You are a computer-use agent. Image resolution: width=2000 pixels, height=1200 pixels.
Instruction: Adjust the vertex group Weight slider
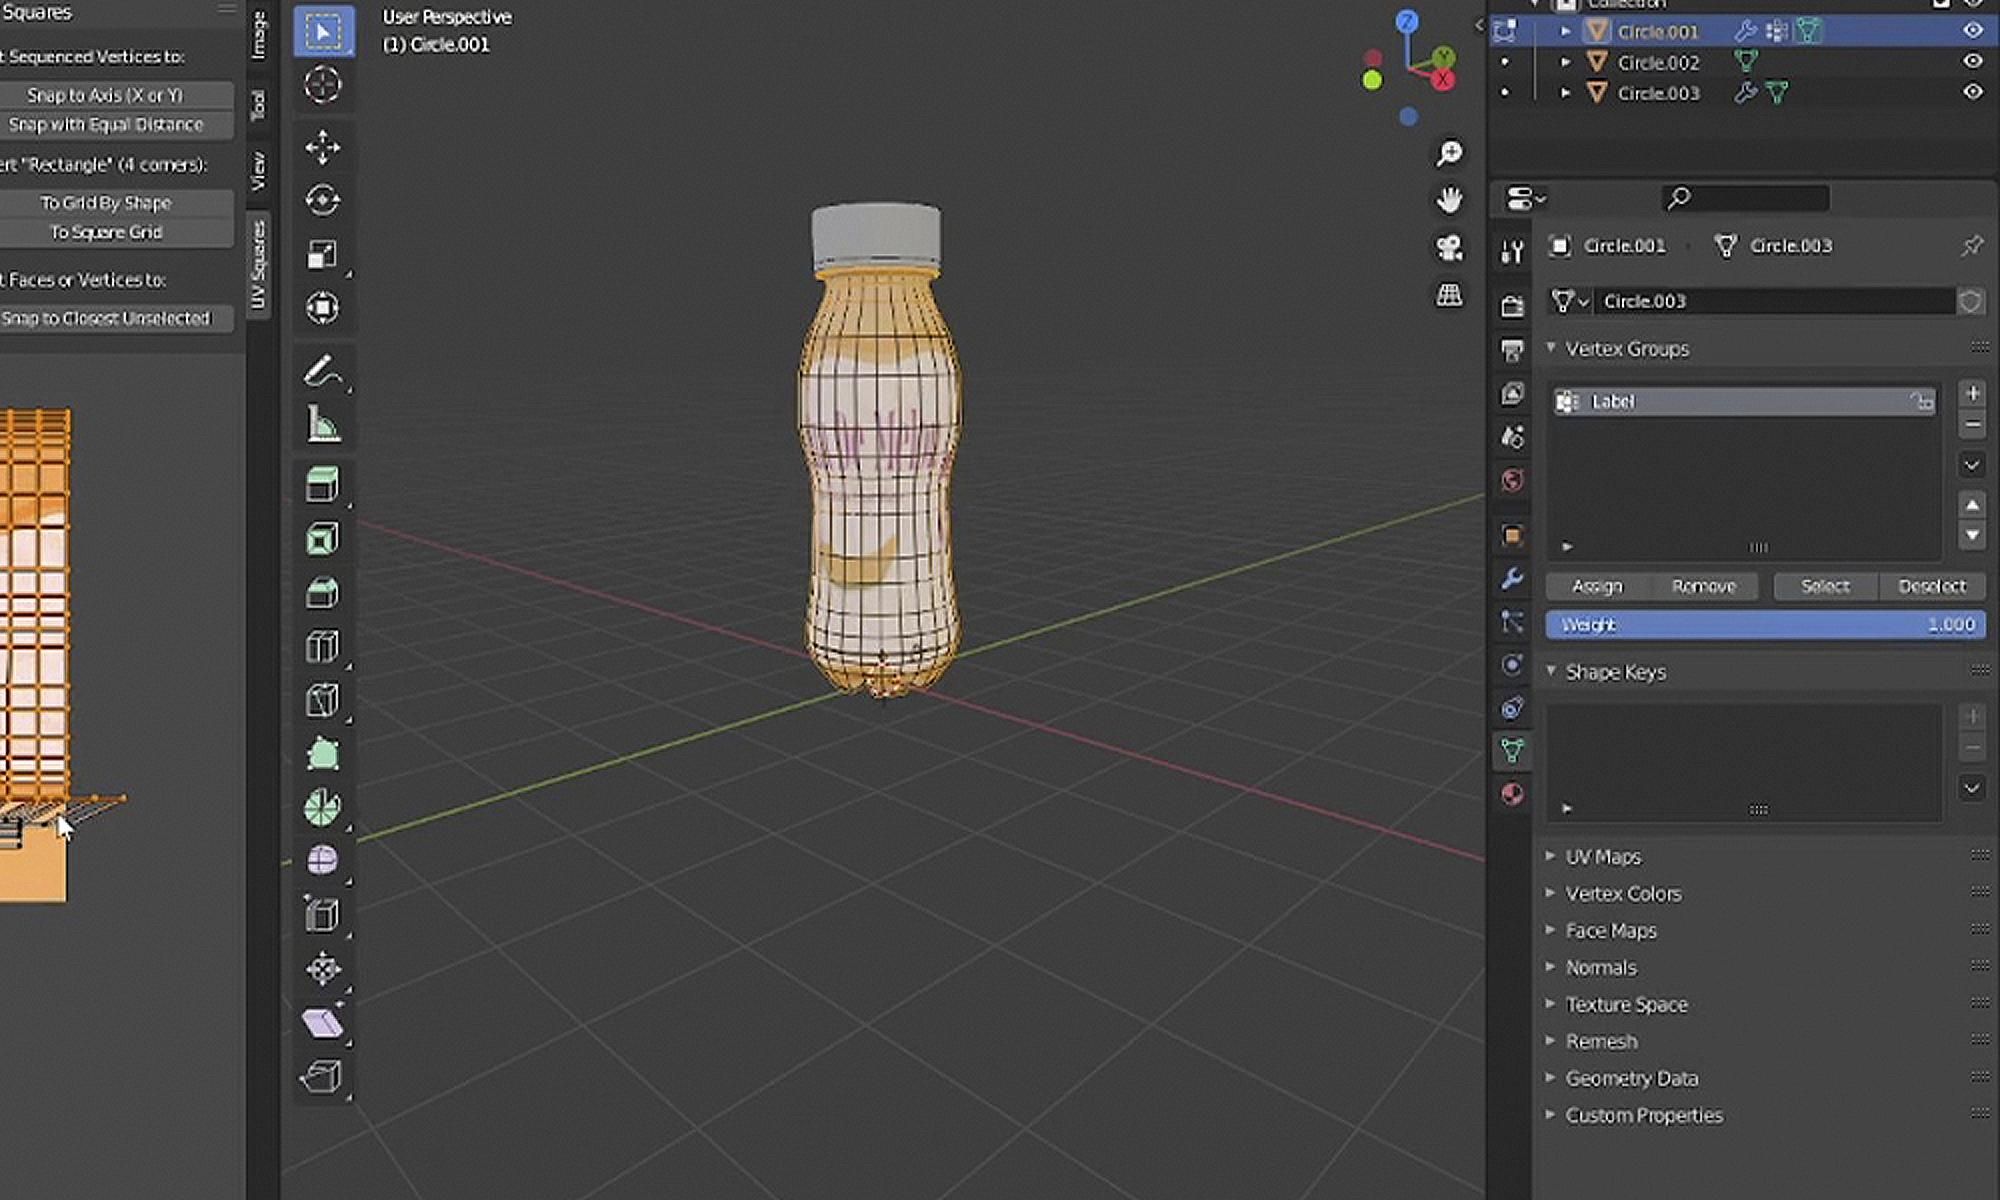point(1765,624)
